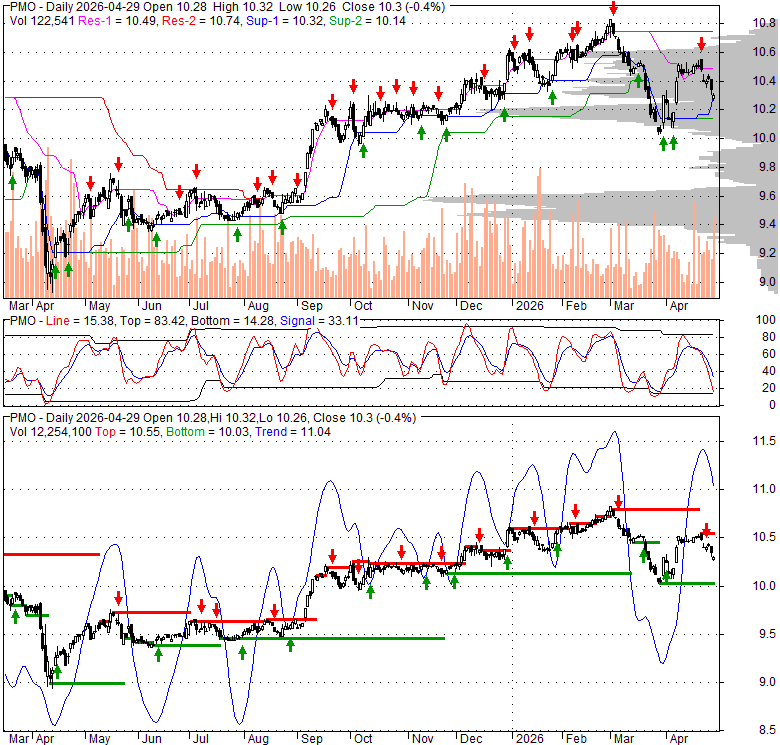The image size is (780, 745).
Task: Click the 9.6 price axis label
Action: [767, 195]
